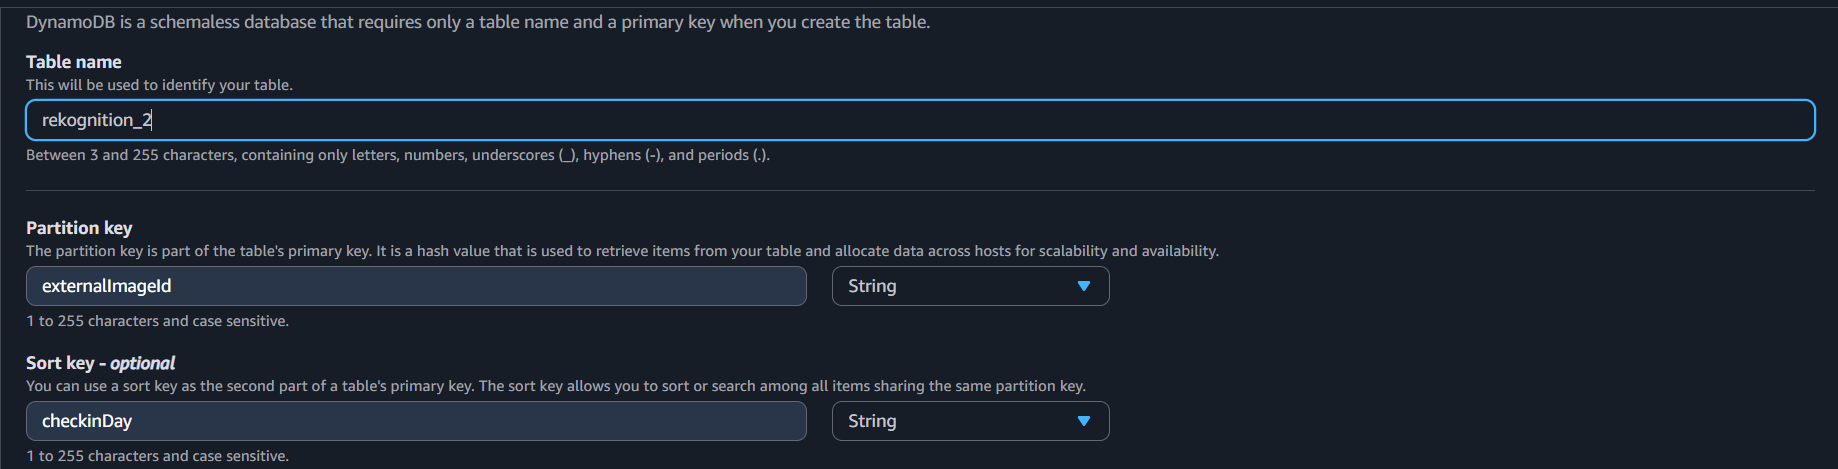1838x469 pixels.
Task: Click the case-sensitive hint below the externalImageId field
Action: coord(157,321)
